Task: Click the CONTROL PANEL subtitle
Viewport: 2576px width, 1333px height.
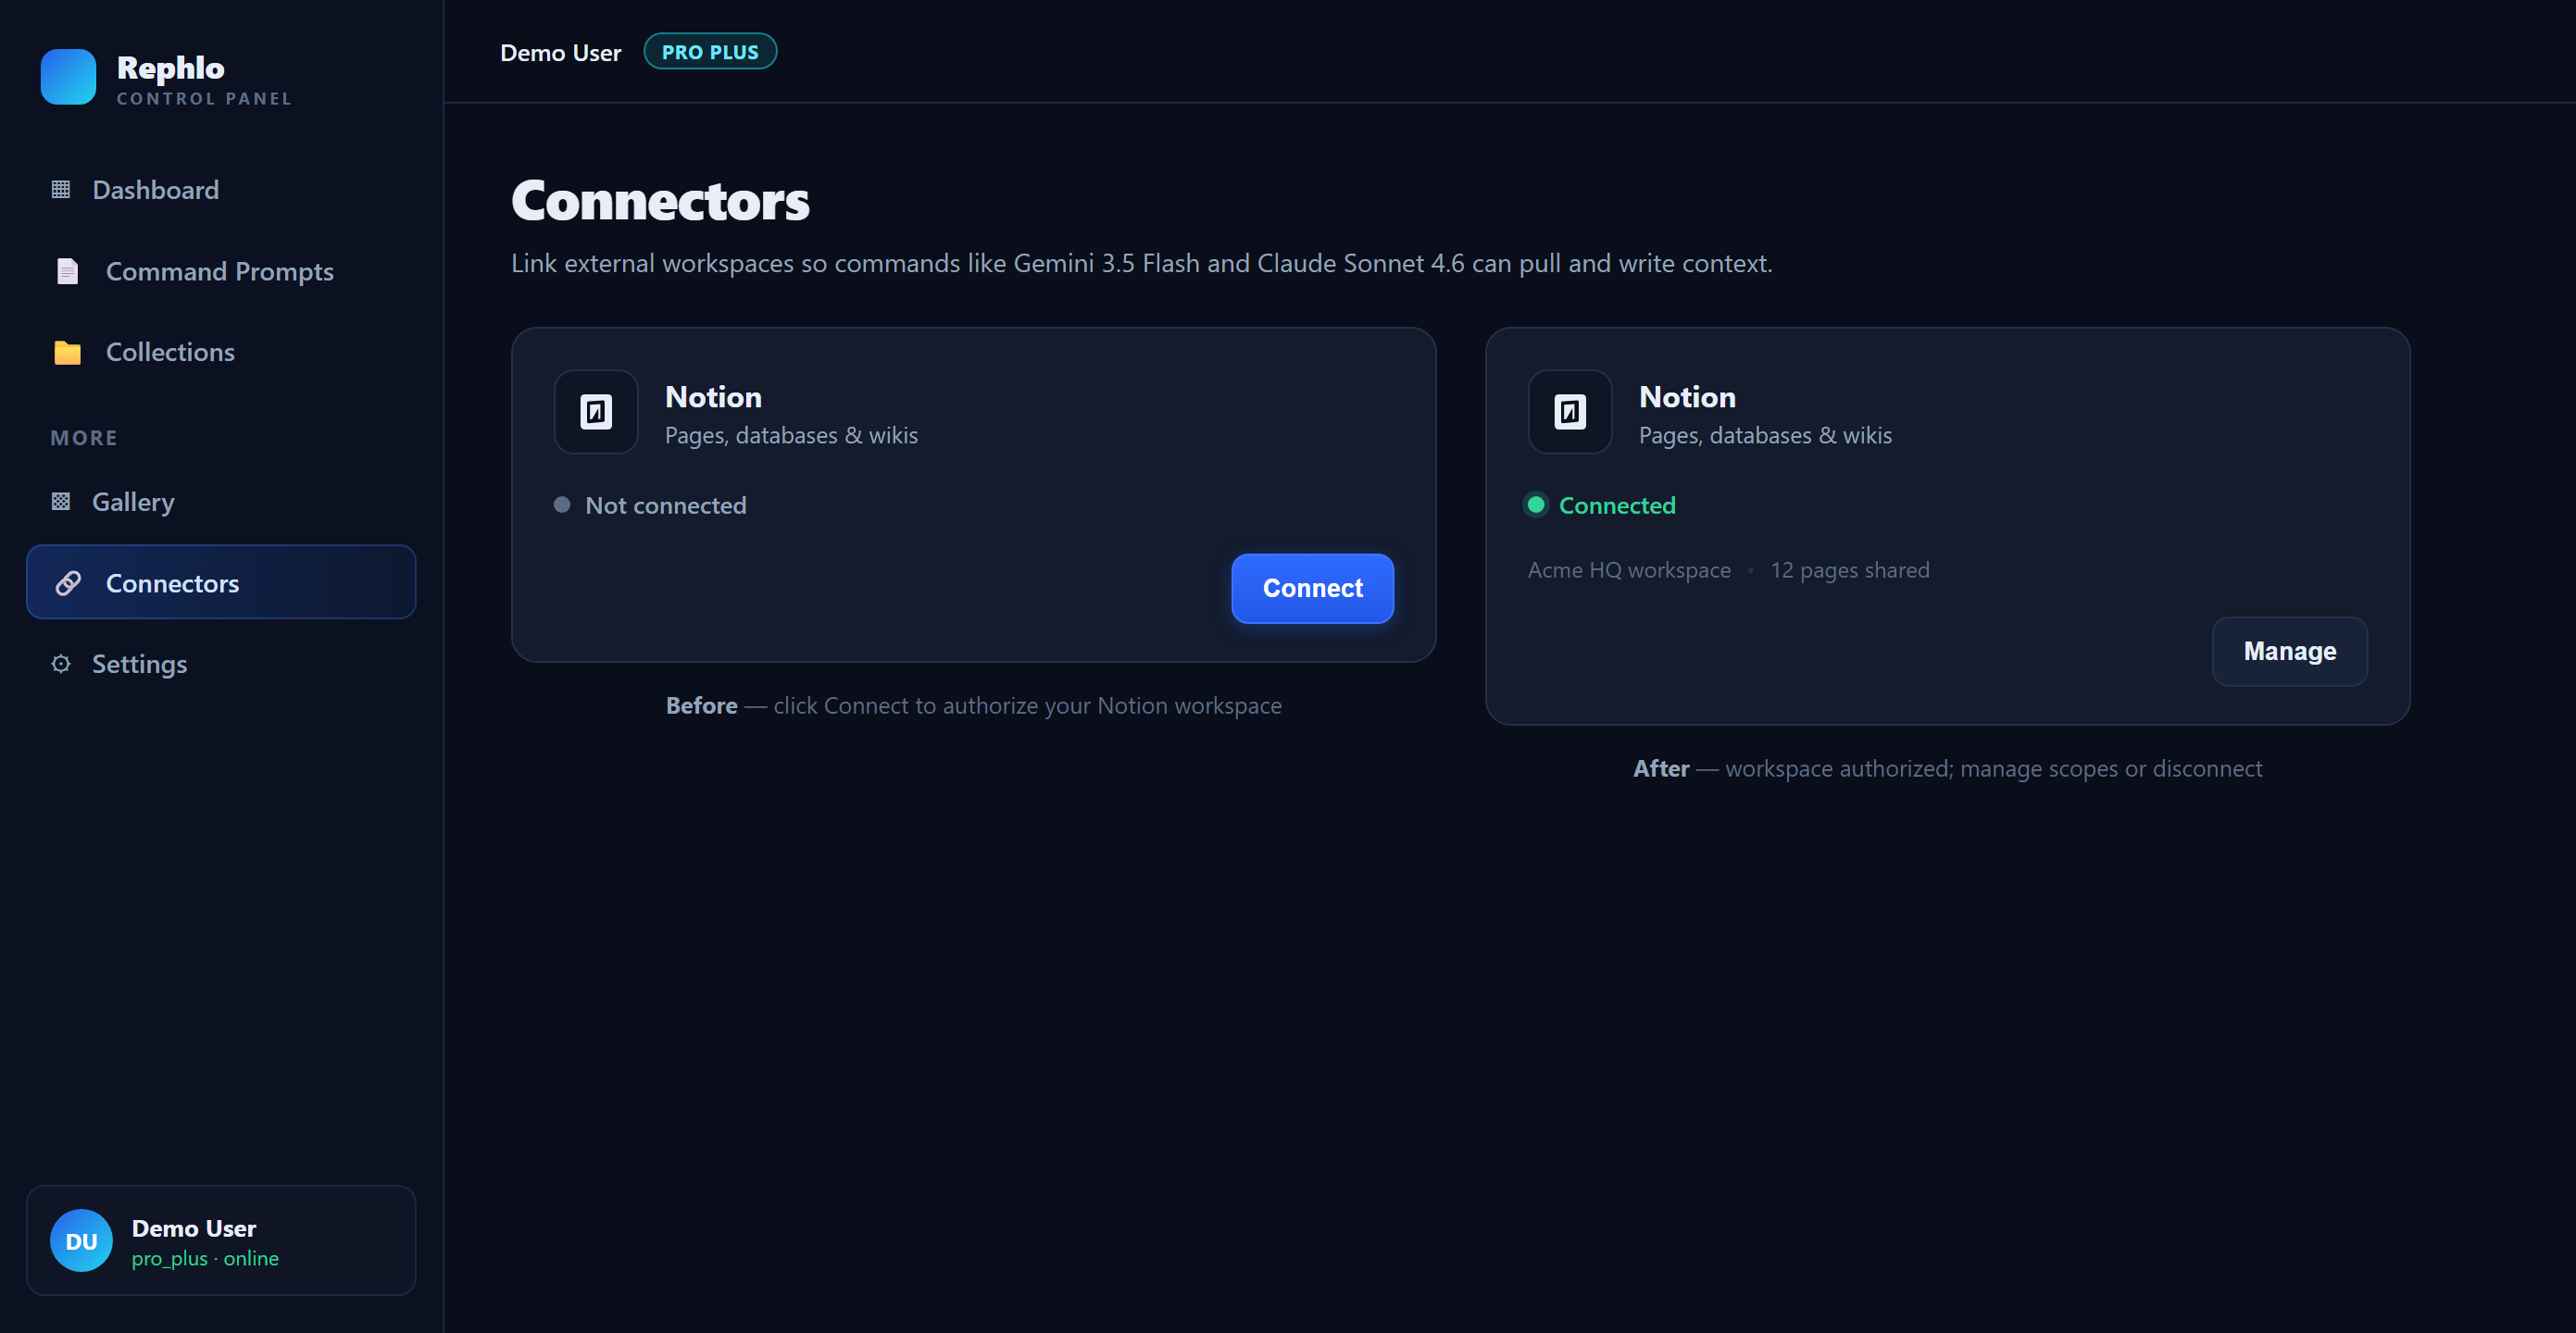Action: pyautogui.click(x=205, y=98)
